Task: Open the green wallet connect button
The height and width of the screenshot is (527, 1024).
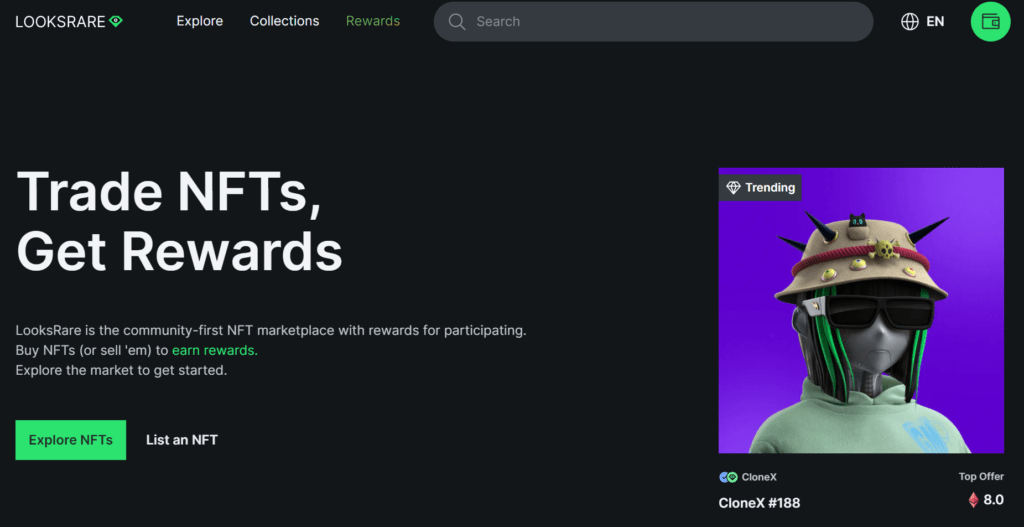Action: pyautogui.click(x=990, y=21)
